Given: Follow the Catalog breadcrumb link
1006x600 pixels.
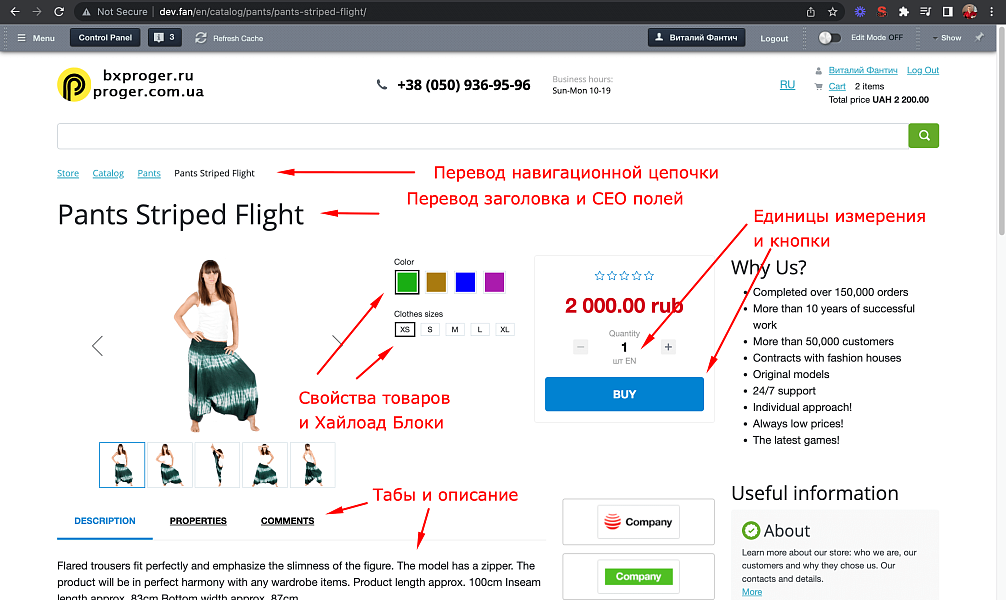Looking at the screenshot, I should click(108, 173).
